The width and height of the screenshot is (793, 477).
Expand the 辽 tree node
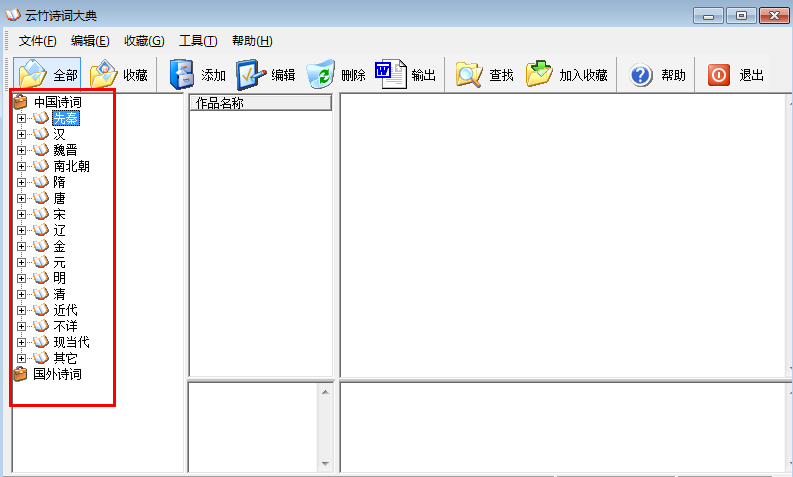[x=21, y=230]
